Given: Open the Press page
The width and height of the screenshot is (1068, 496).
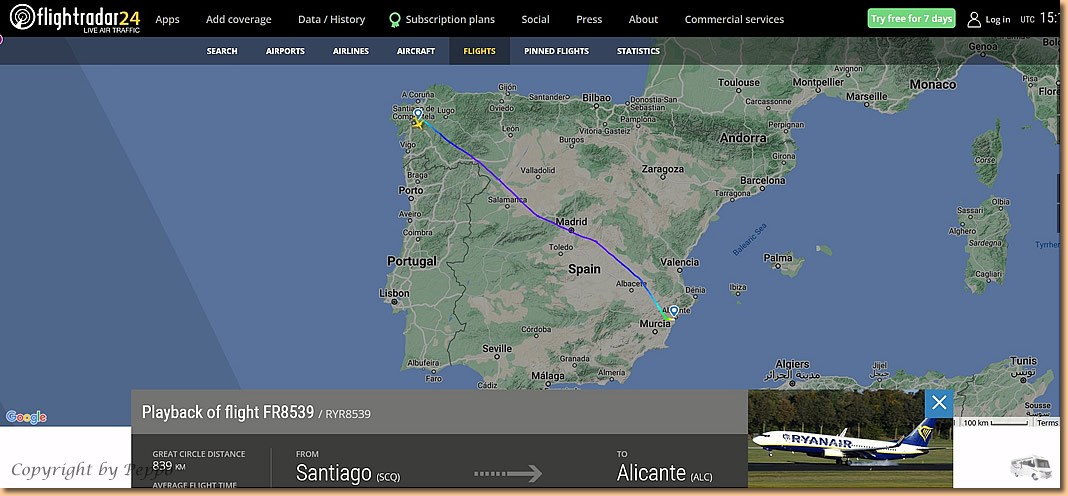Looking at the screenshot, I should click(x=589, y=19).
